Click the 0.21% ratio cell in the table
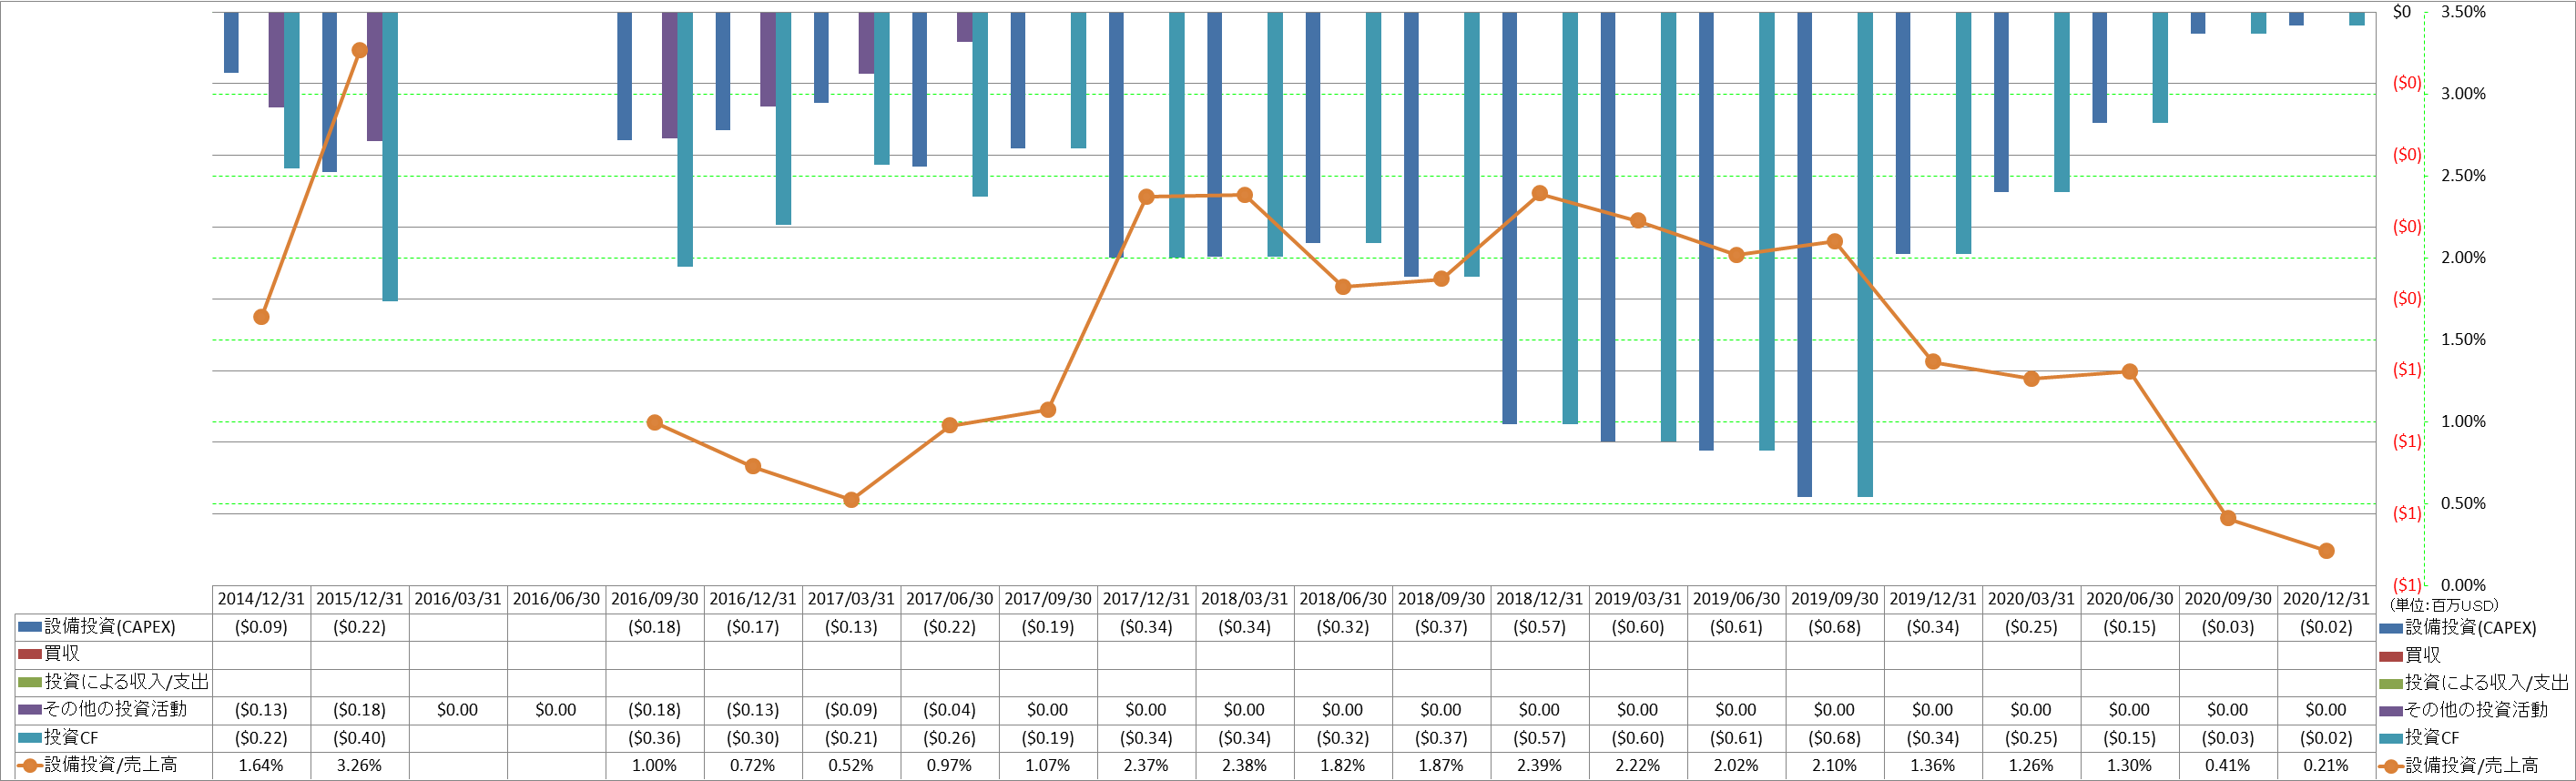The height and width of the screenshot is (781, 2576). (2326, 765)
